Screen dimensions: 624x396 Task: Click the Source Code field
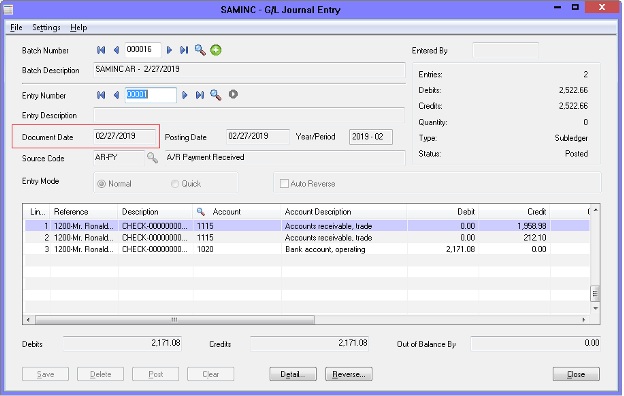[119, 158]
